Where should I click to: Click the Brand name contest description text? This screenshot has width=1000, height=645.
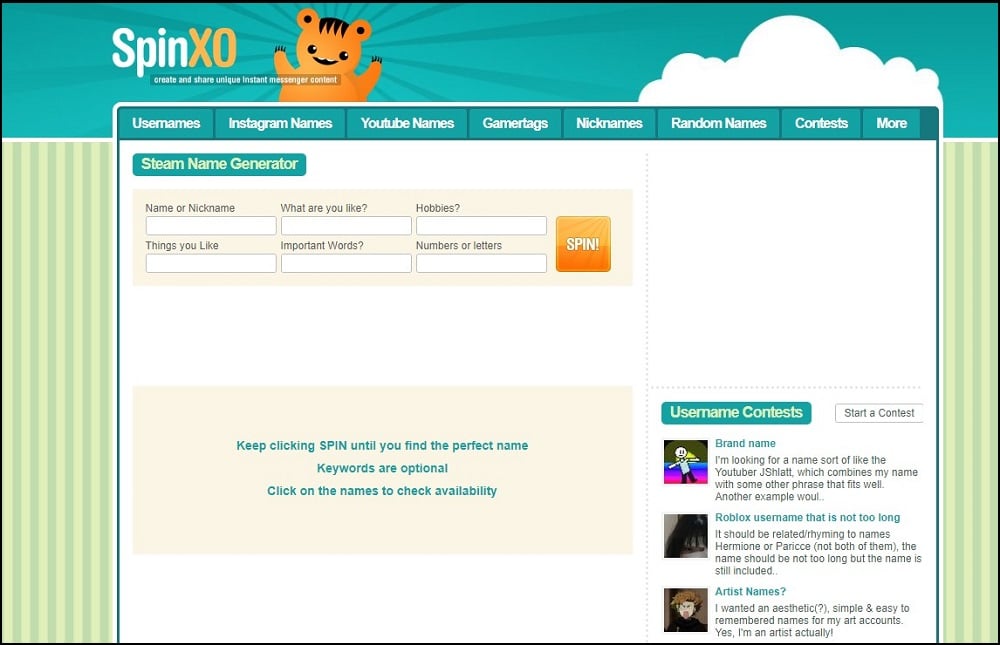click(816, 478)
